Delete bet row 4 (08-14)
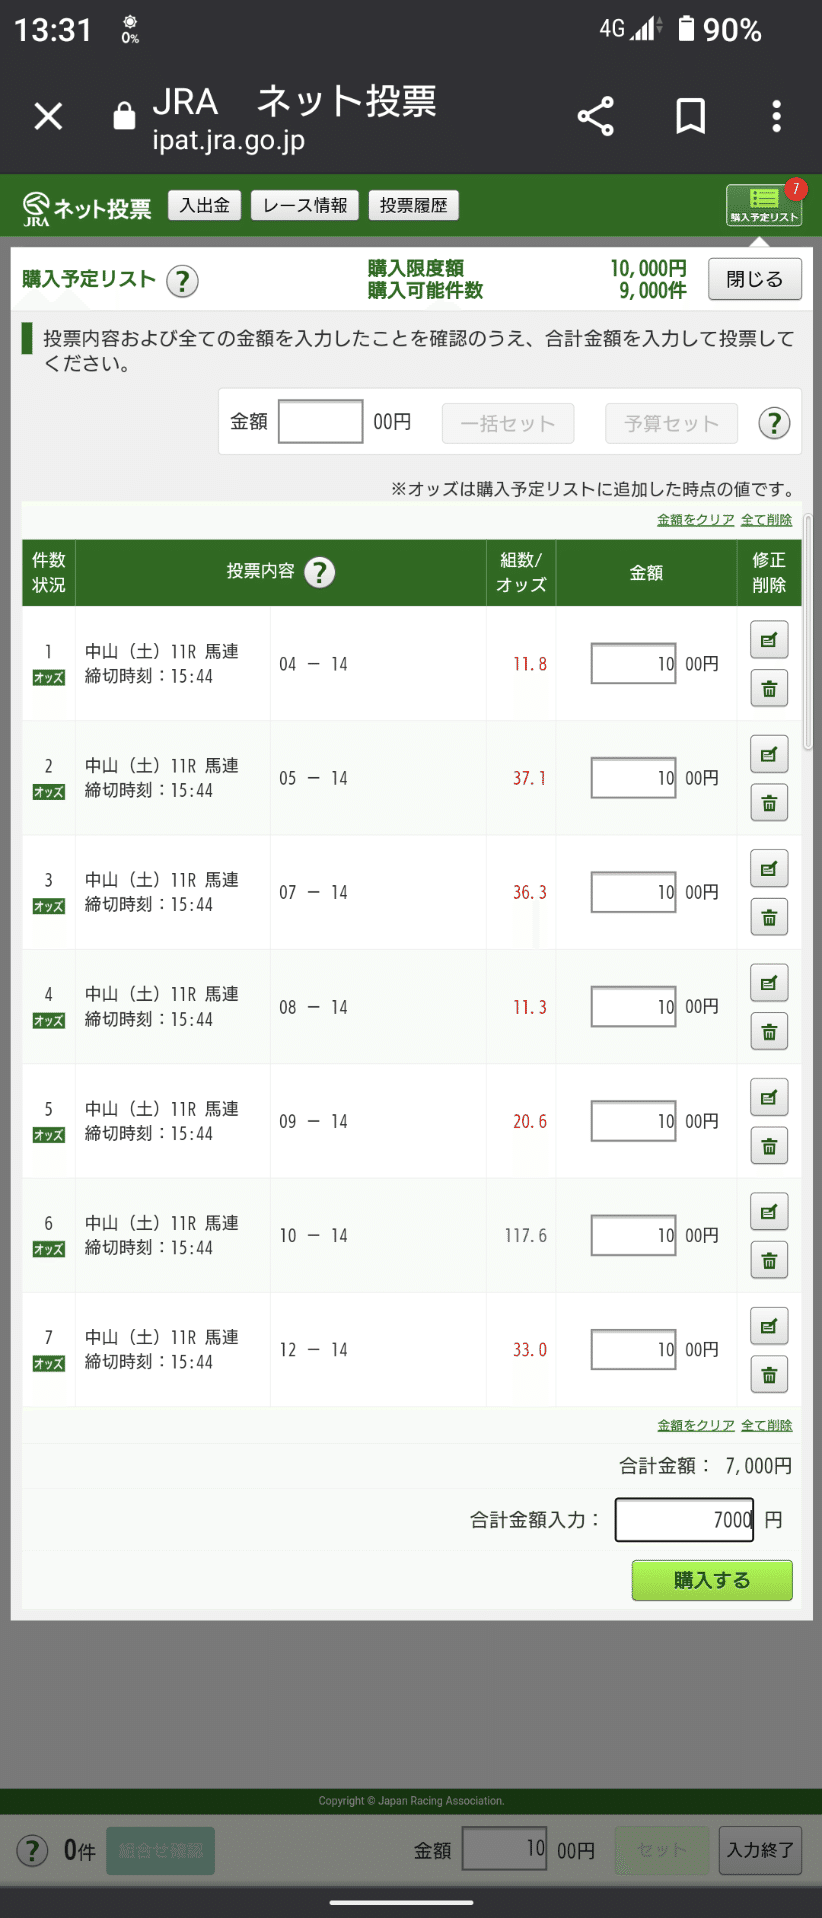 769,1032
